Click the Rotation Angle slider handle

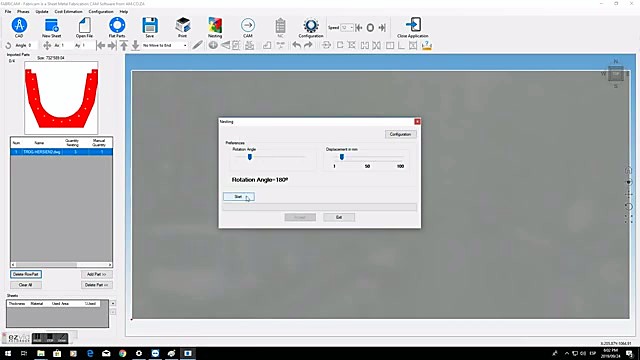[250, 157]
